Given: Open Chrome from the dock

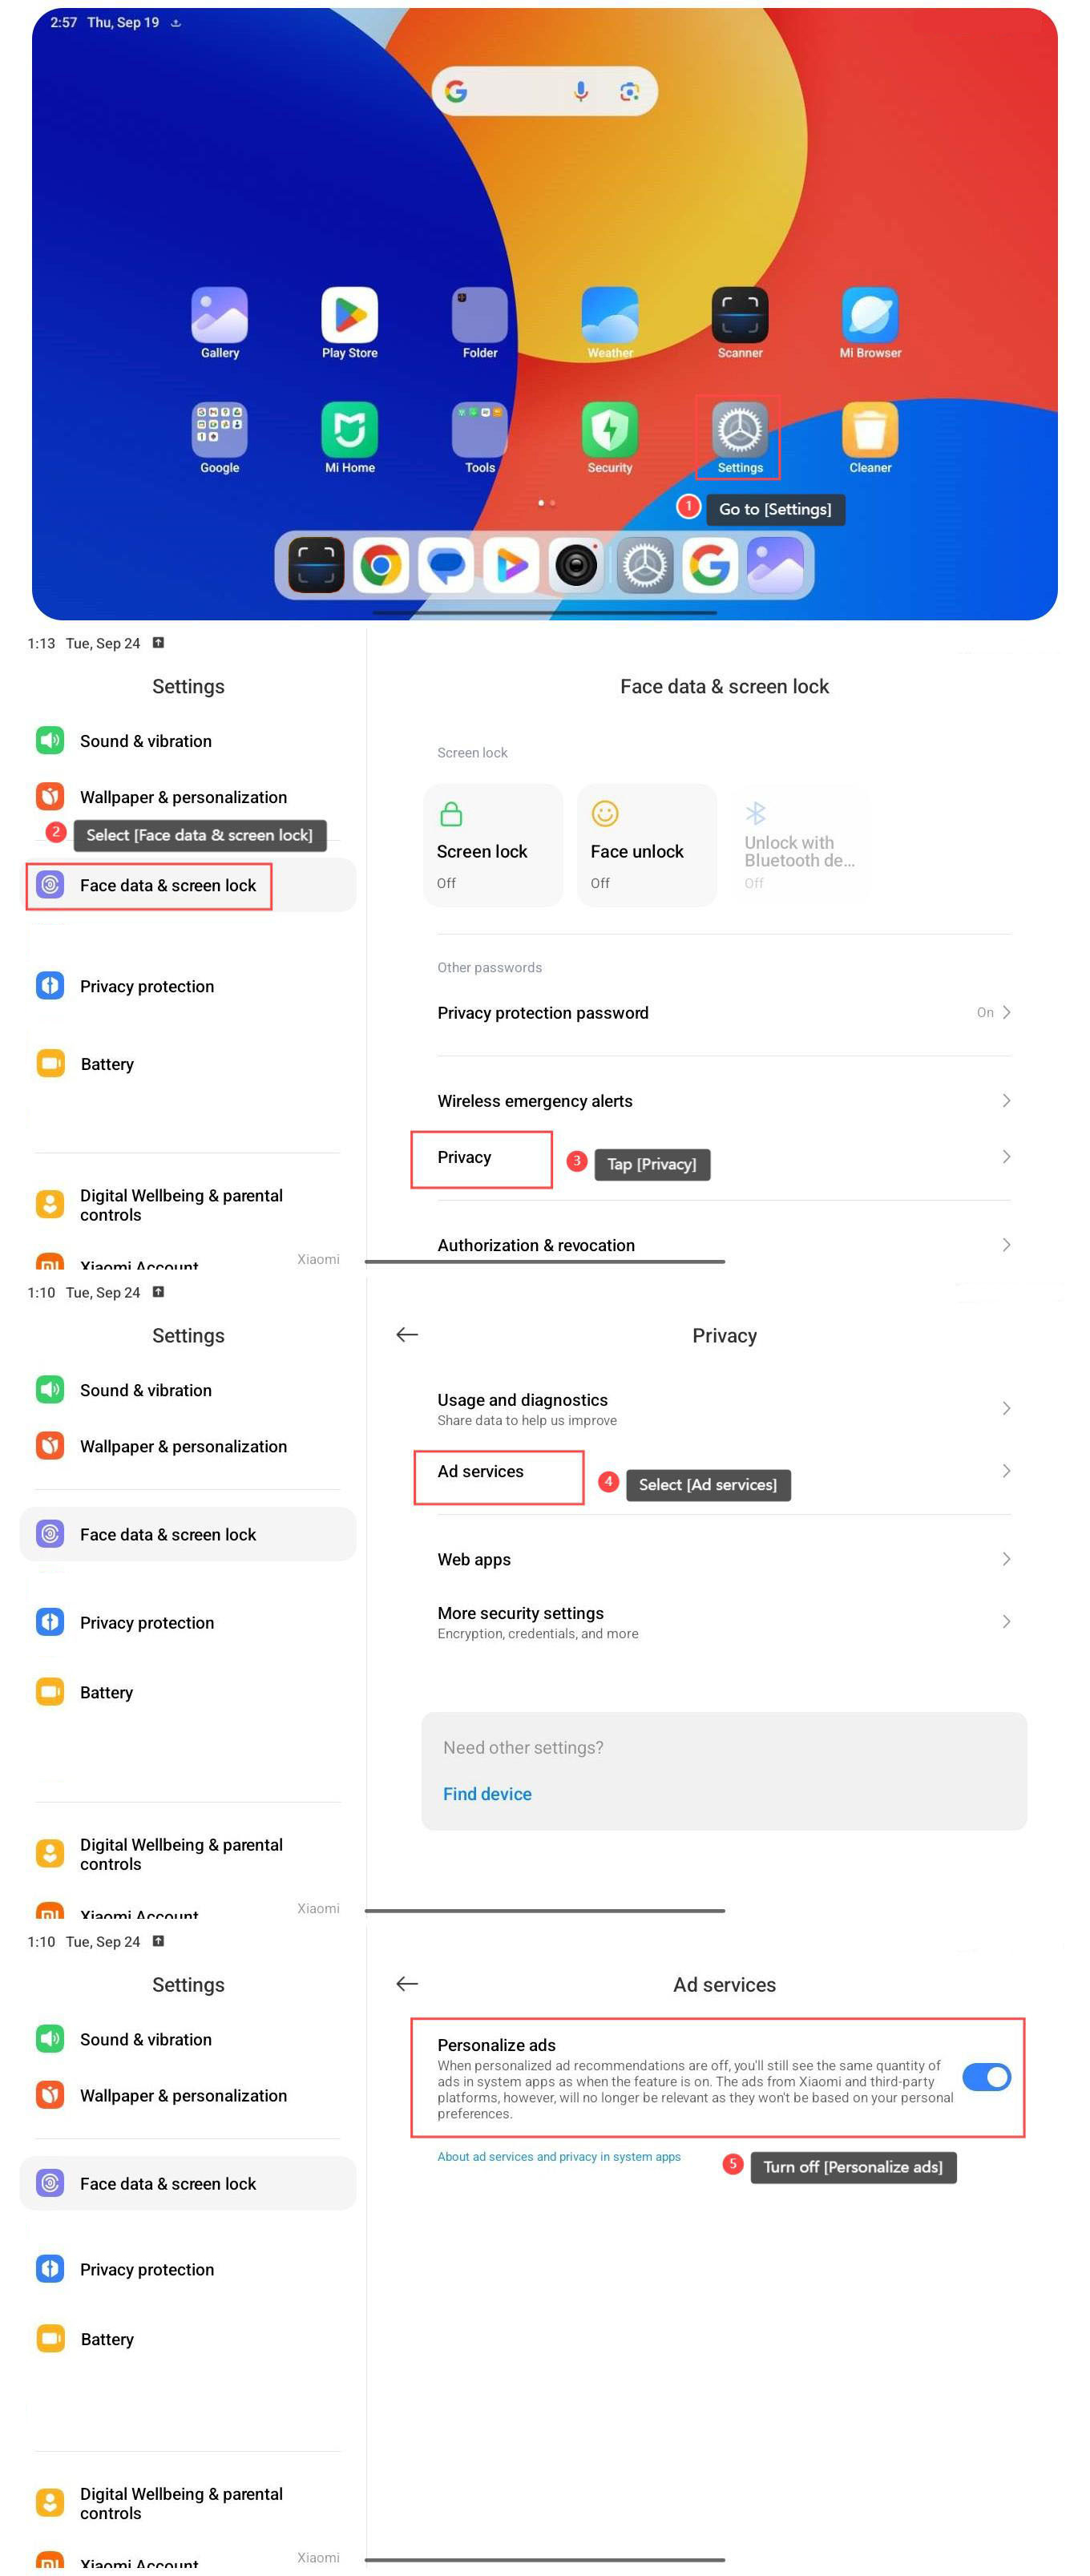Looking at the screenshot, I should point(381,566).
